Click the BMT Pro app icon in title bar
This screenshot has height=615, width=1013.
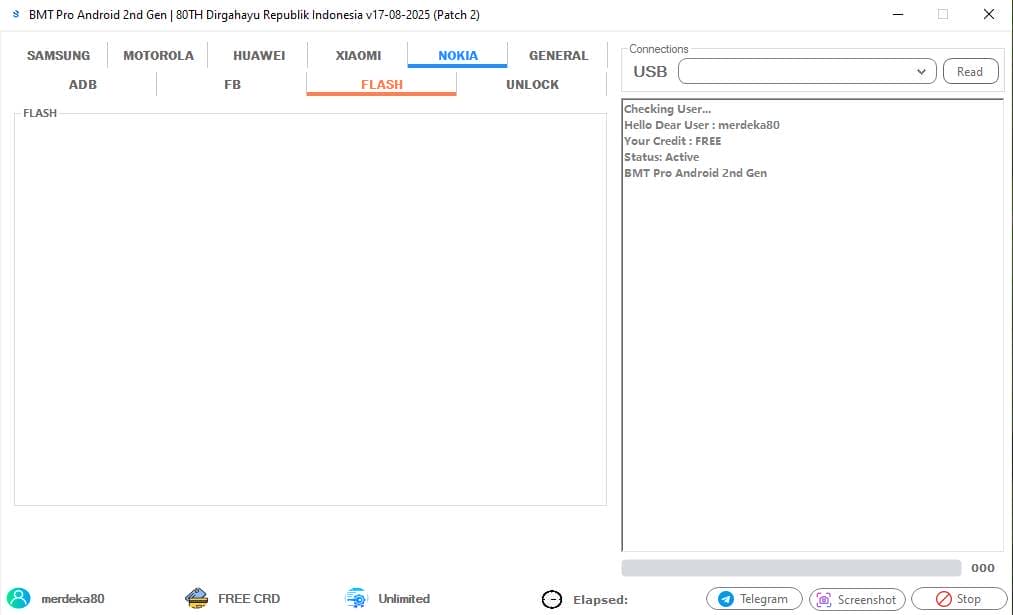pyautogui.click(x=16, y=15)
